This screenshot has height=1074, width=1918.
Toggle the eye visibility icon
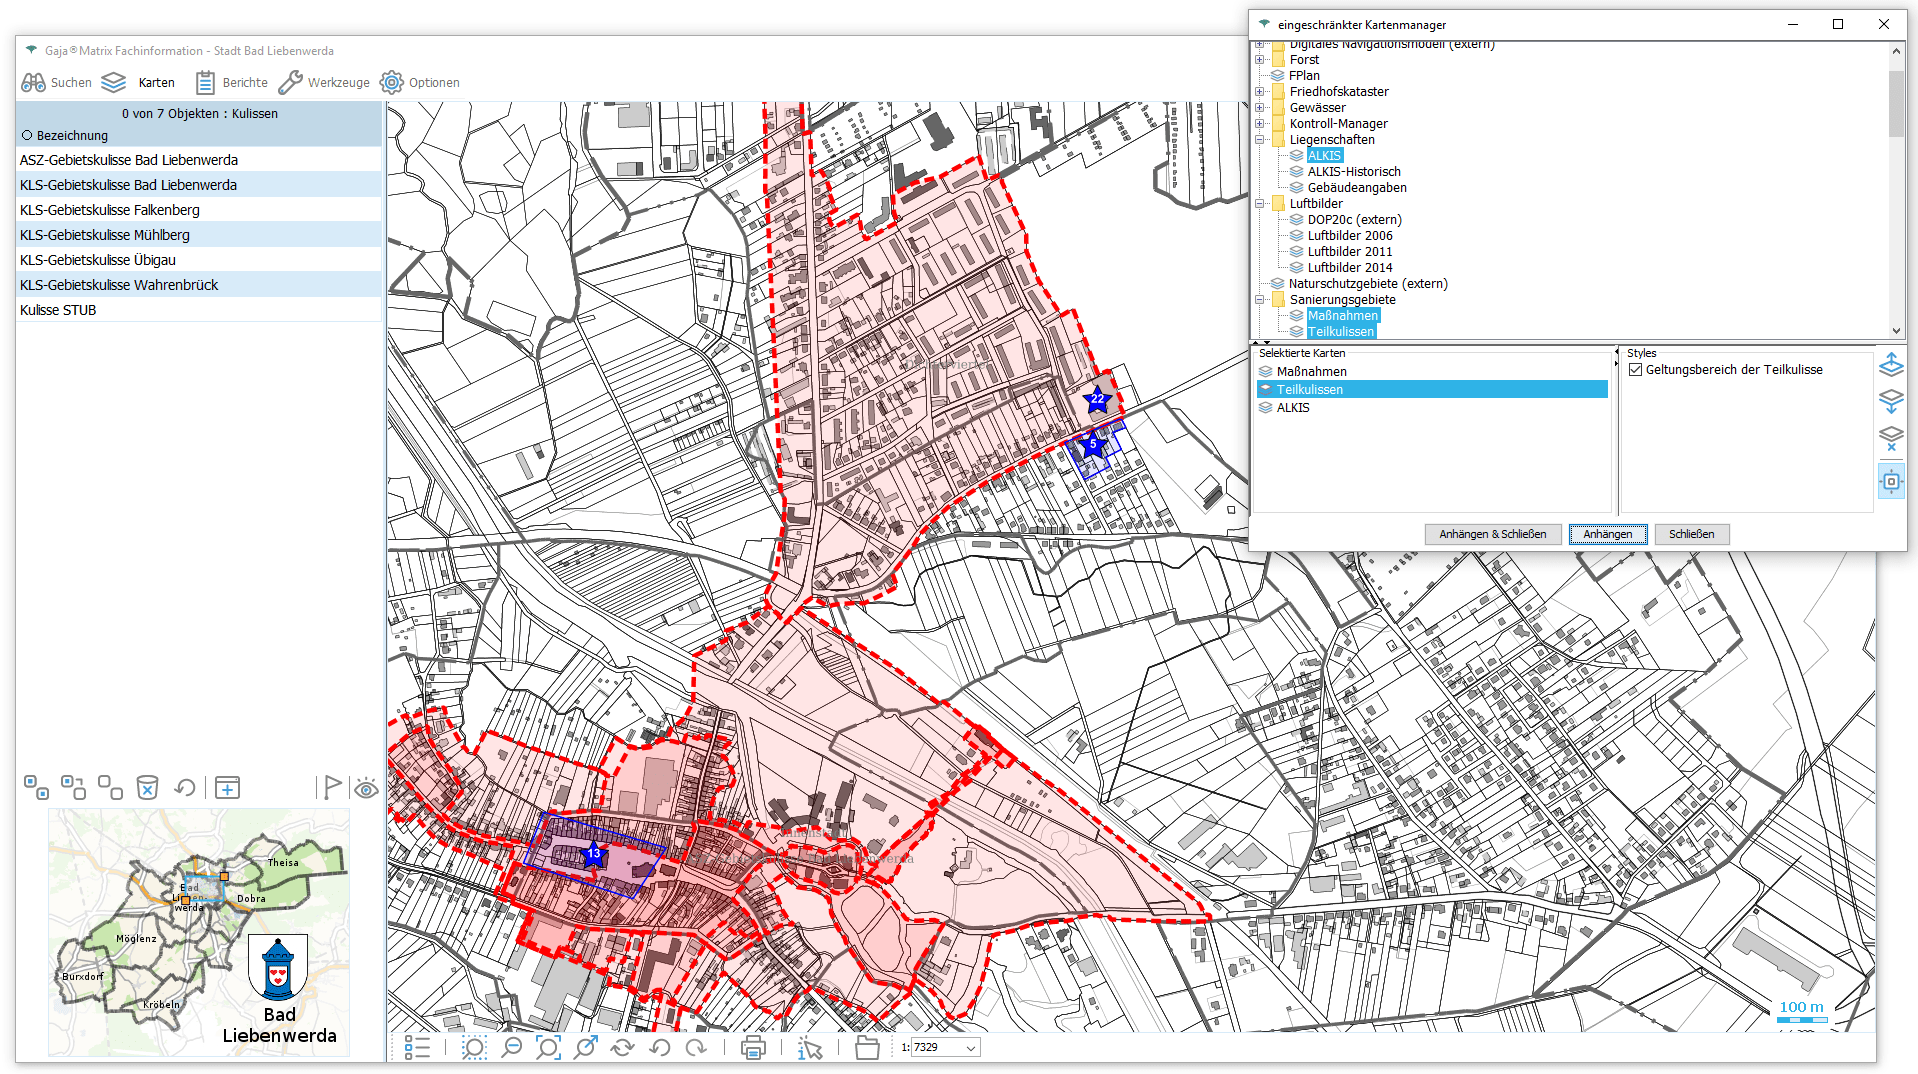pos(366,789)
